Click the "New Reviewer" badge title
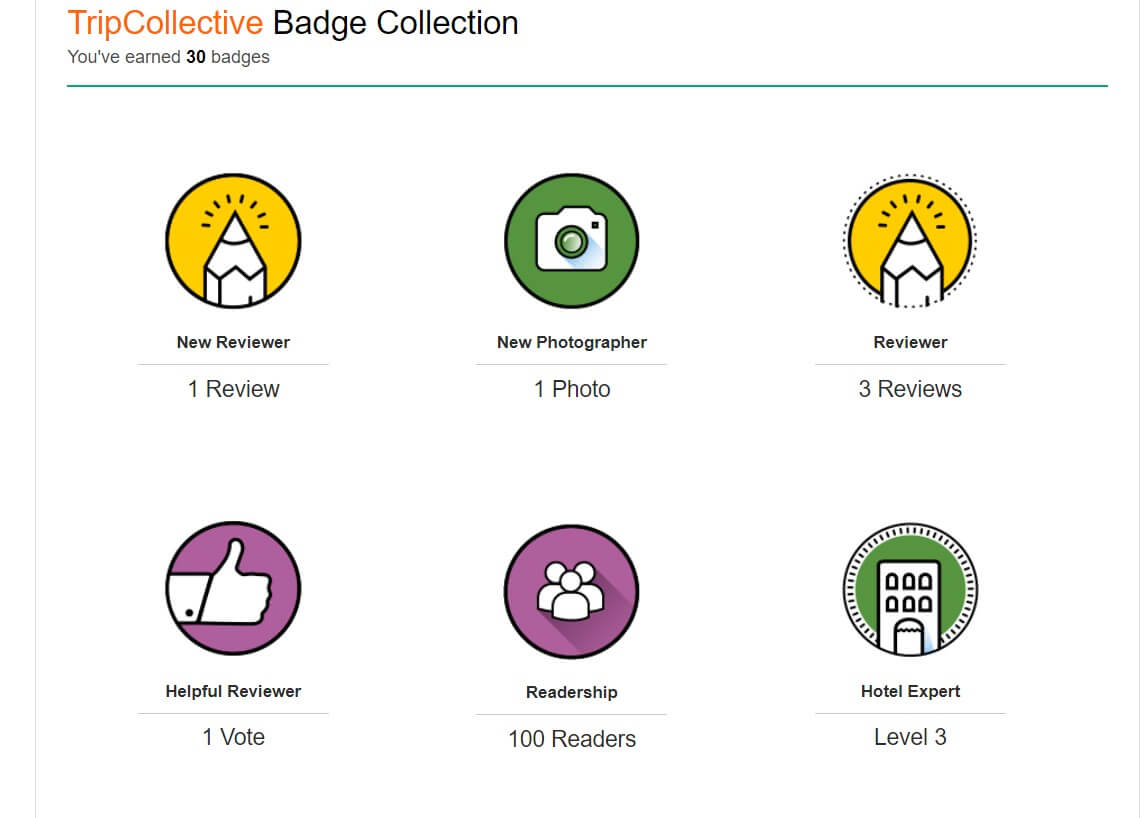The image size is (1142, 818). point(233,342)
